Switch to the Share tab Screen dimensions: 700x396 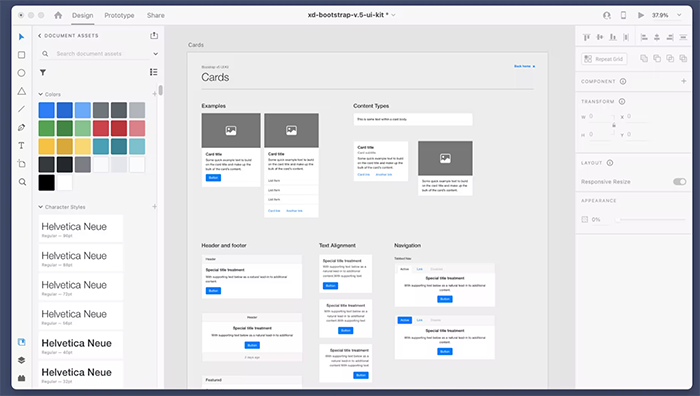tap(156, 15)
